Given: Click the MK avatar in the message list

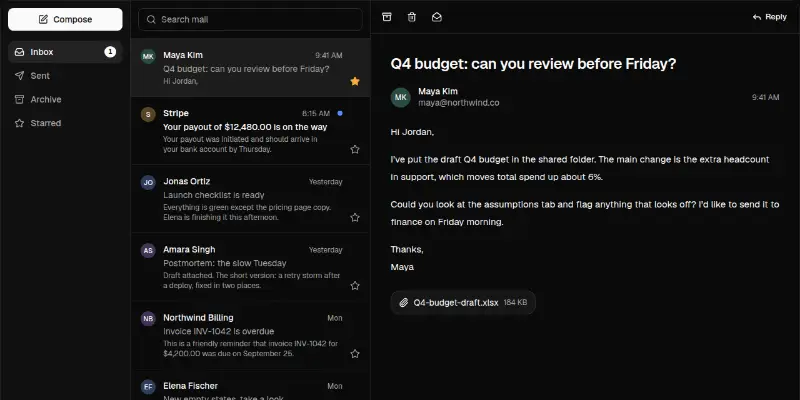Looking at the screenshot, I should pyautogui.click(x=148, y=56).
